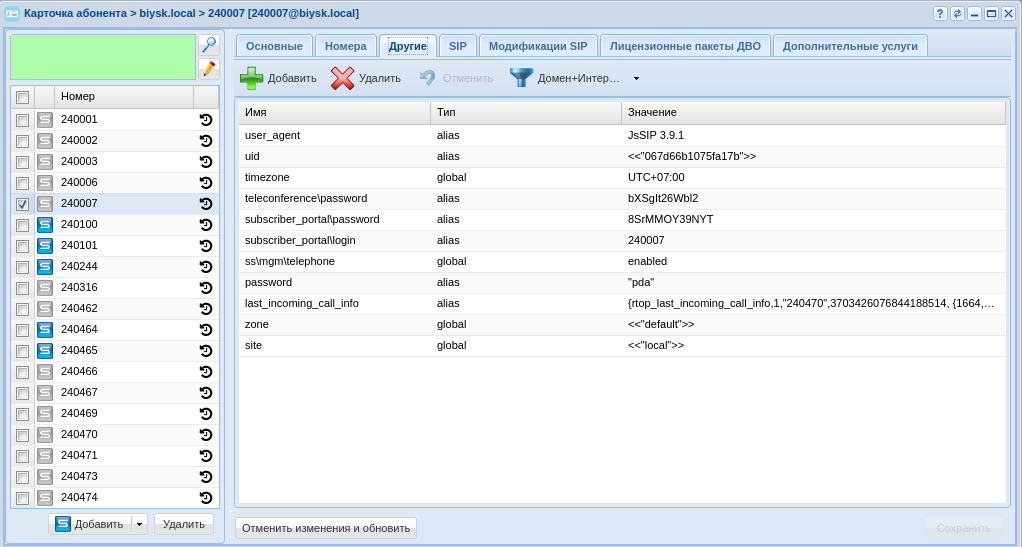Check the box for number 240101
Screen dimensions: 1022x547
coord(22,246)
